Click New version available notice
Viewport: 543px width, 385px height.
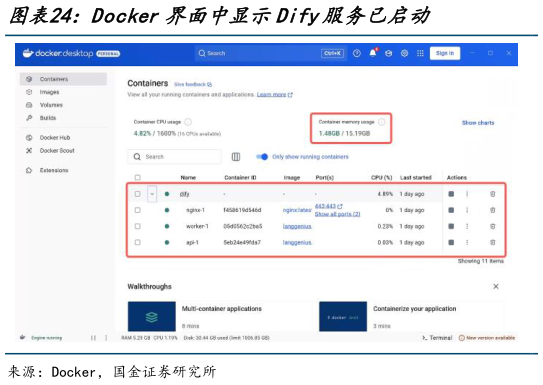point(487,338)
